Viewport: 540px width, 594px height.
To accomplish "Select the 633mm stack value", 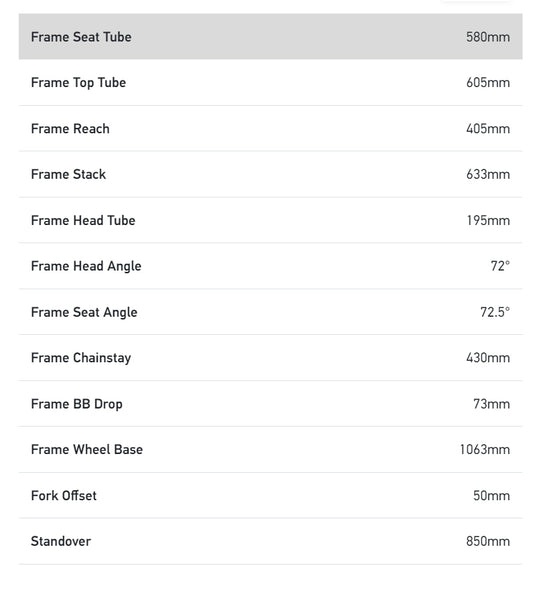I will point(488,174).
